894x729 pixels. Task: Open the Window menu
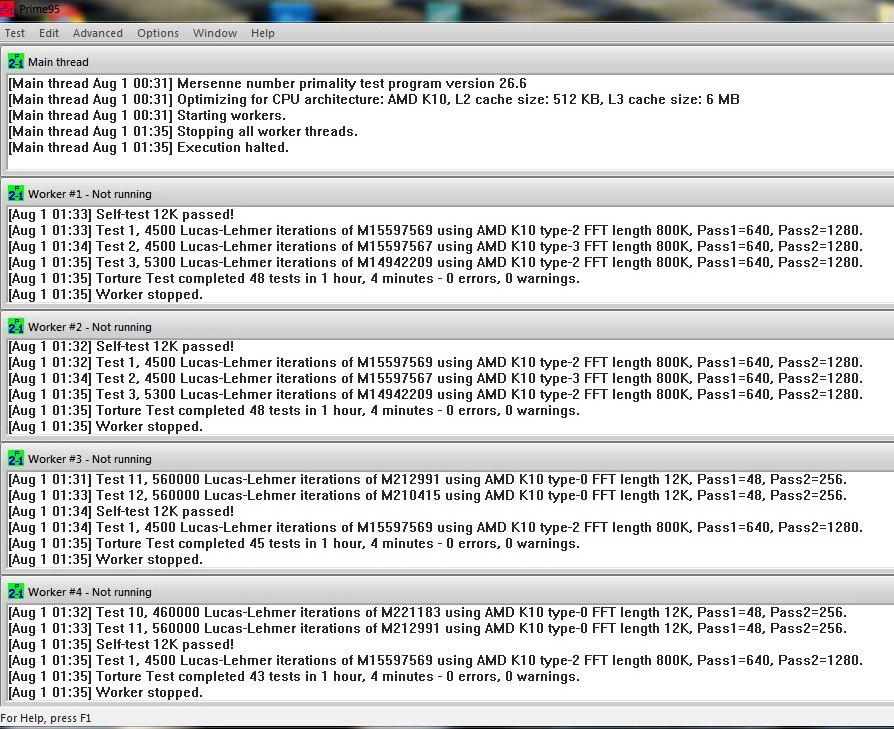215,33
